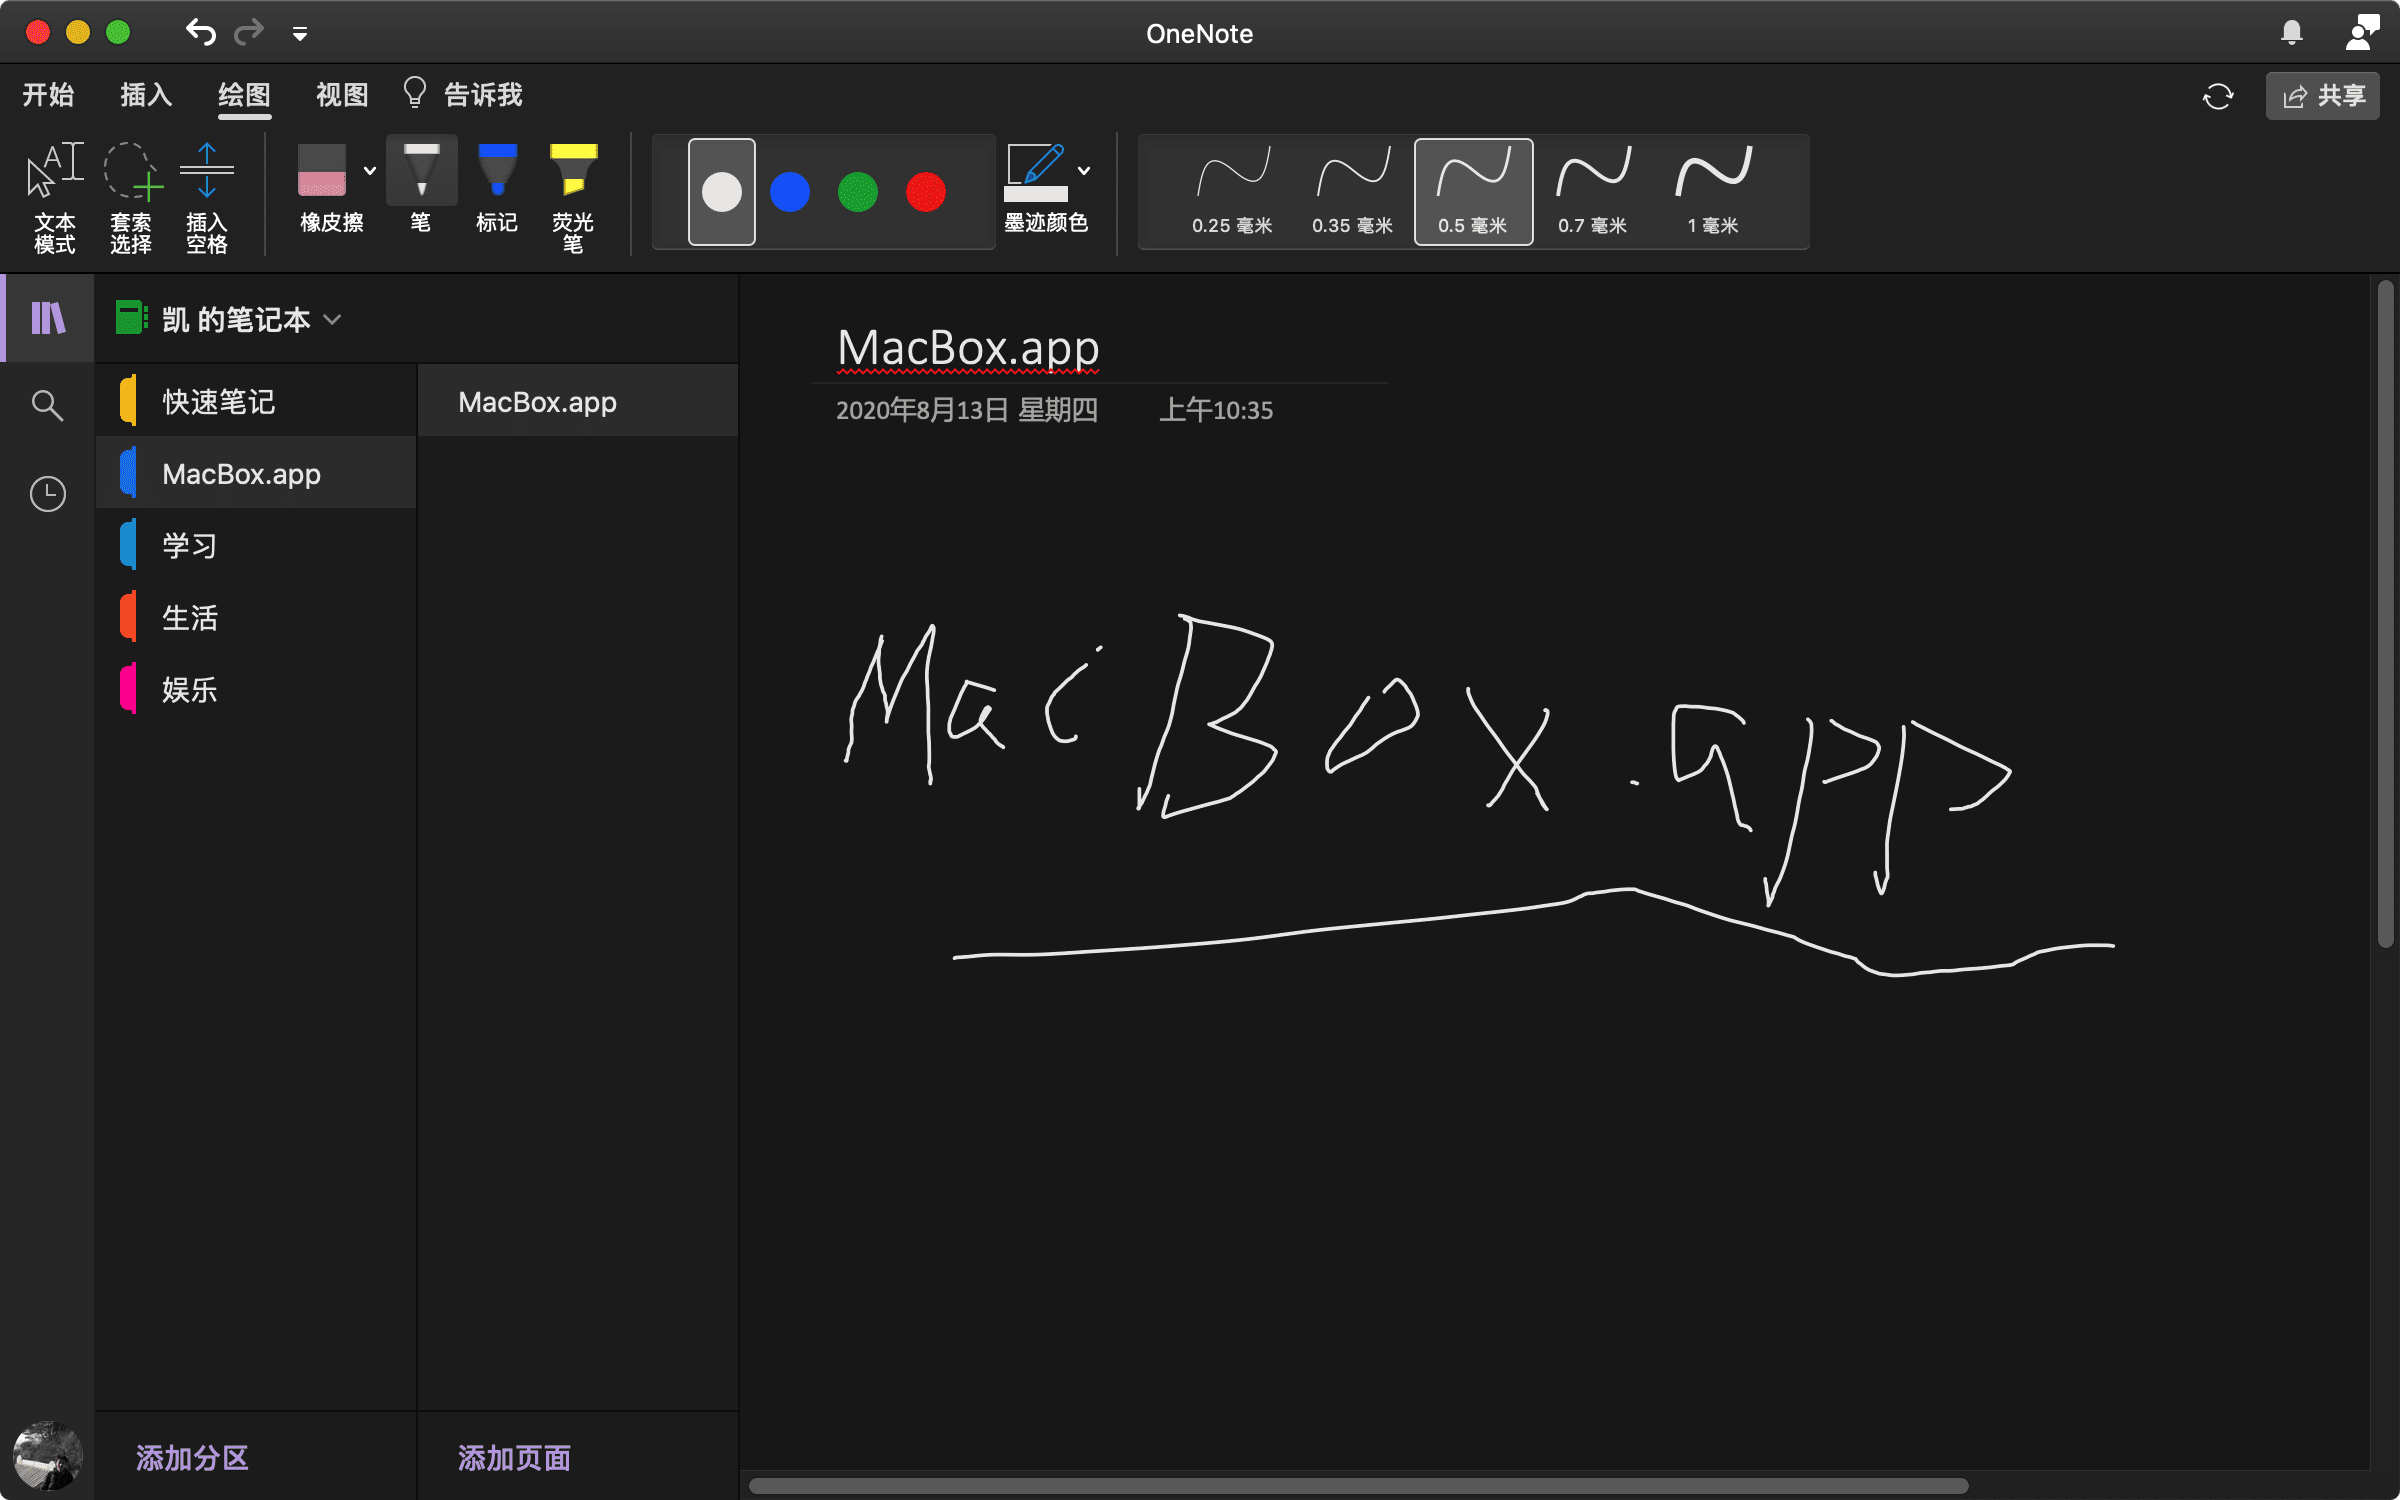Open the ink color (墨迹颜色) dropdown
This screenshot has height=1500, width=2400.
tap(1086, 170)
